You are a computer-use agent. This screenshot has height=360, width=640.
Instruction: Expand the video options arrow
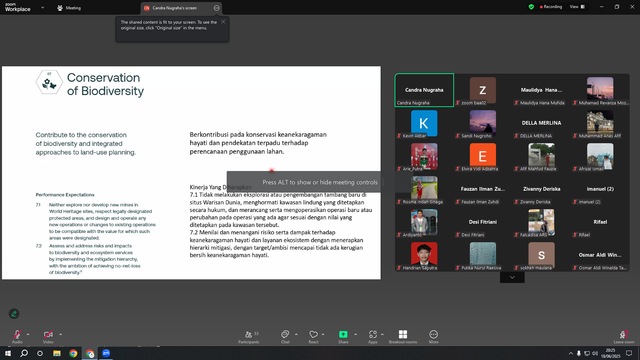click(x=60, y=334)
